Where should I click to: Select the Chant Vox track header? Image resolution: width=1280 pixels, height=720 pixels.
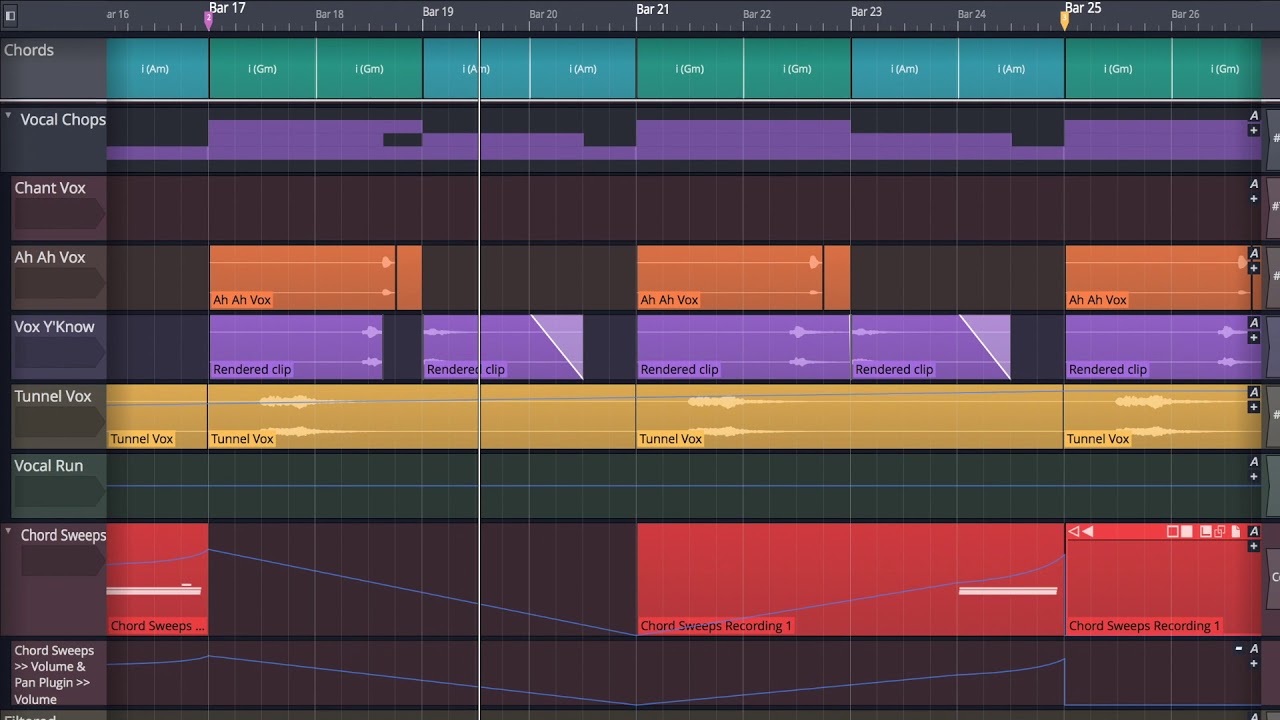click(x=59, y=209)
